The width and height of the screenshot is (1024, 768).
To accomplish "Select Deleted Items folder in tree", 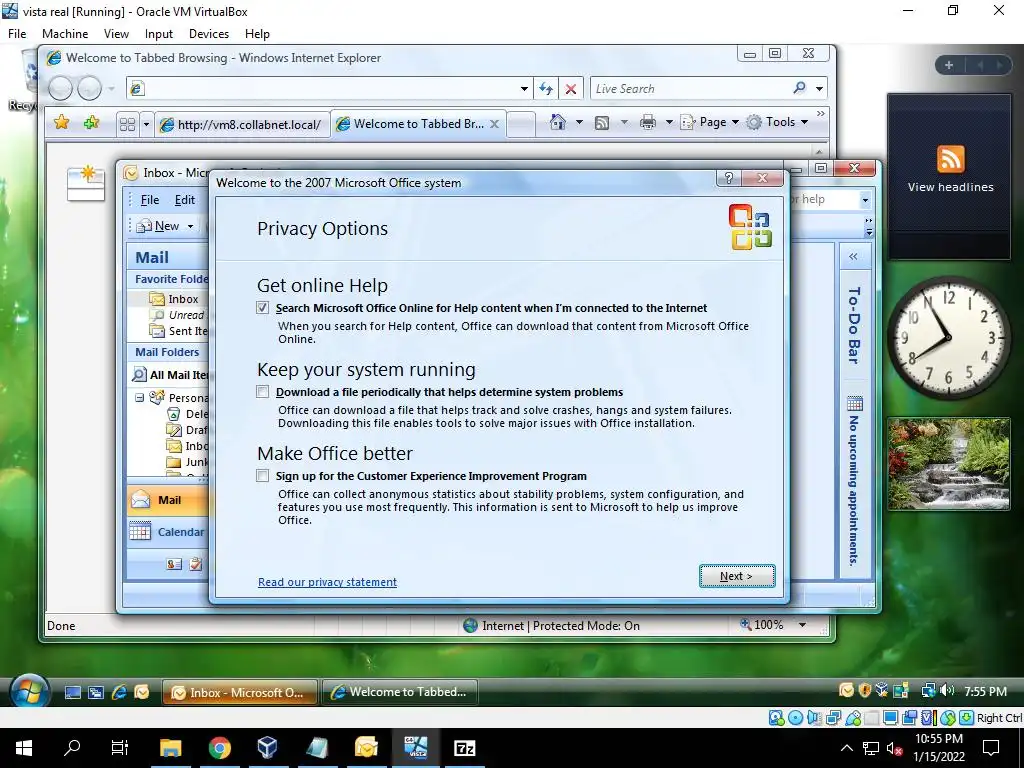I will click(188, 413).
